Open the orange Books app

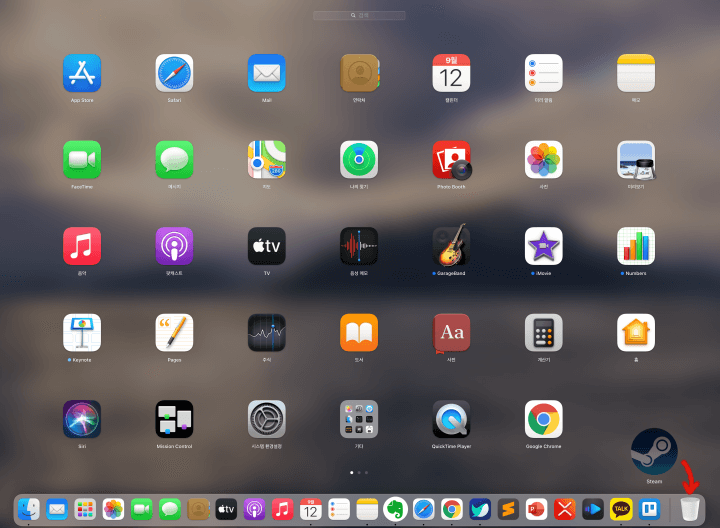click(x=359, y=332)
